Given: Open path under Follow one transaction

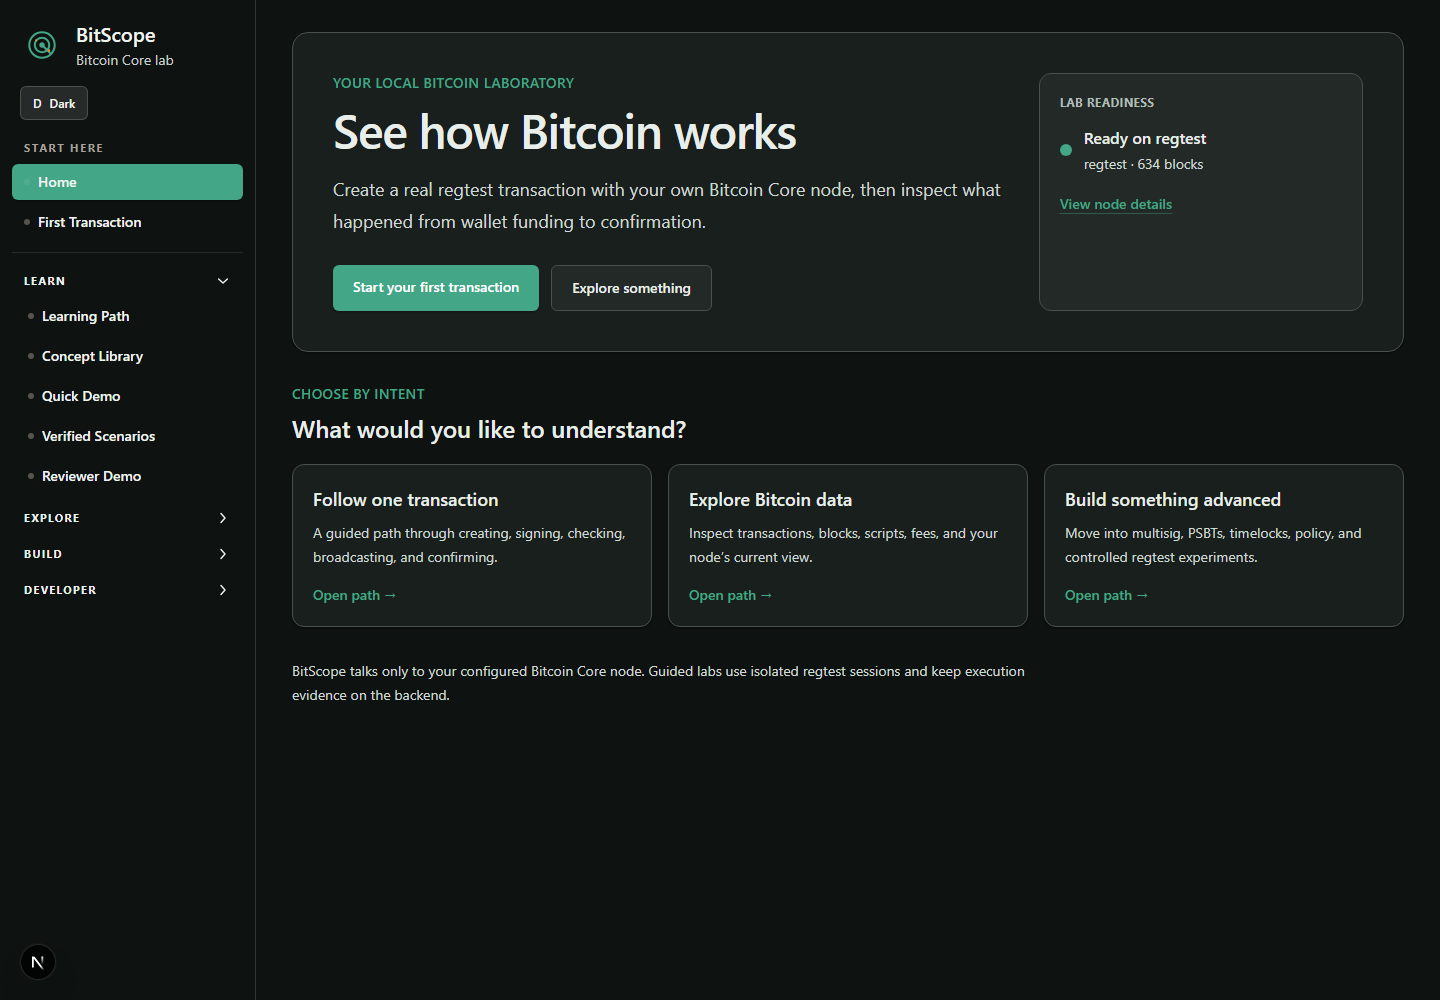Looking at the screenshot, I should (x=355, y=595).
